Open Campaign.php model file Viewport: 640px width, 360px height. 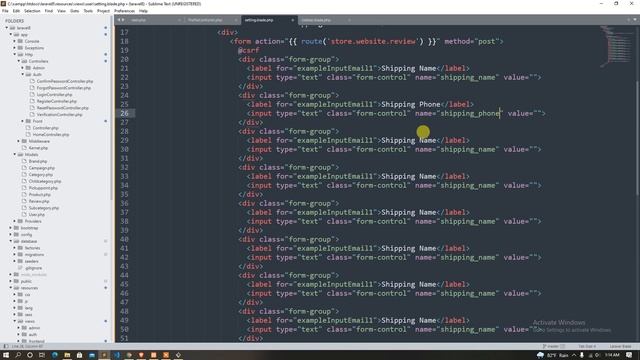click(x=41, y=168)
